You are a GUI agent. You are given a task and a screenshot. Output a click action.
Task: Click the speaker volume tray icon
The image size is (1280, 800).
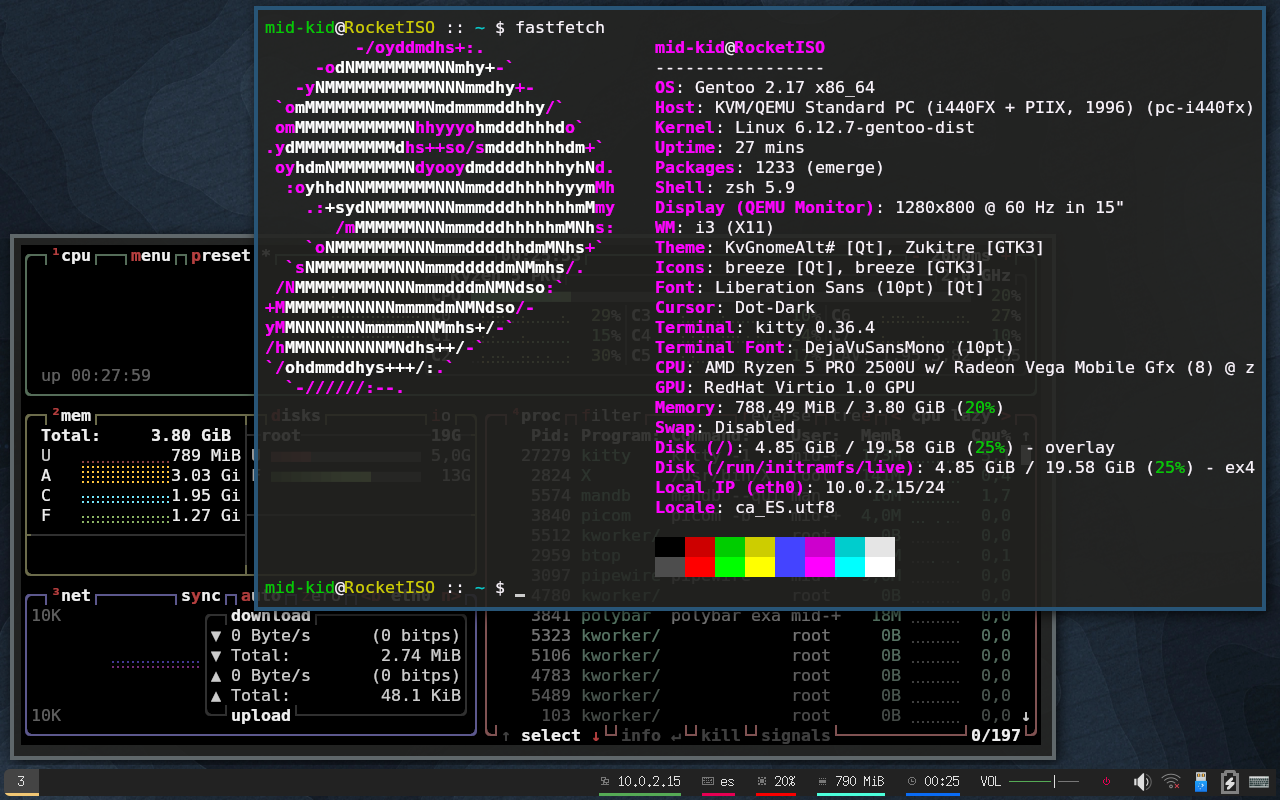coord(1142,781)
